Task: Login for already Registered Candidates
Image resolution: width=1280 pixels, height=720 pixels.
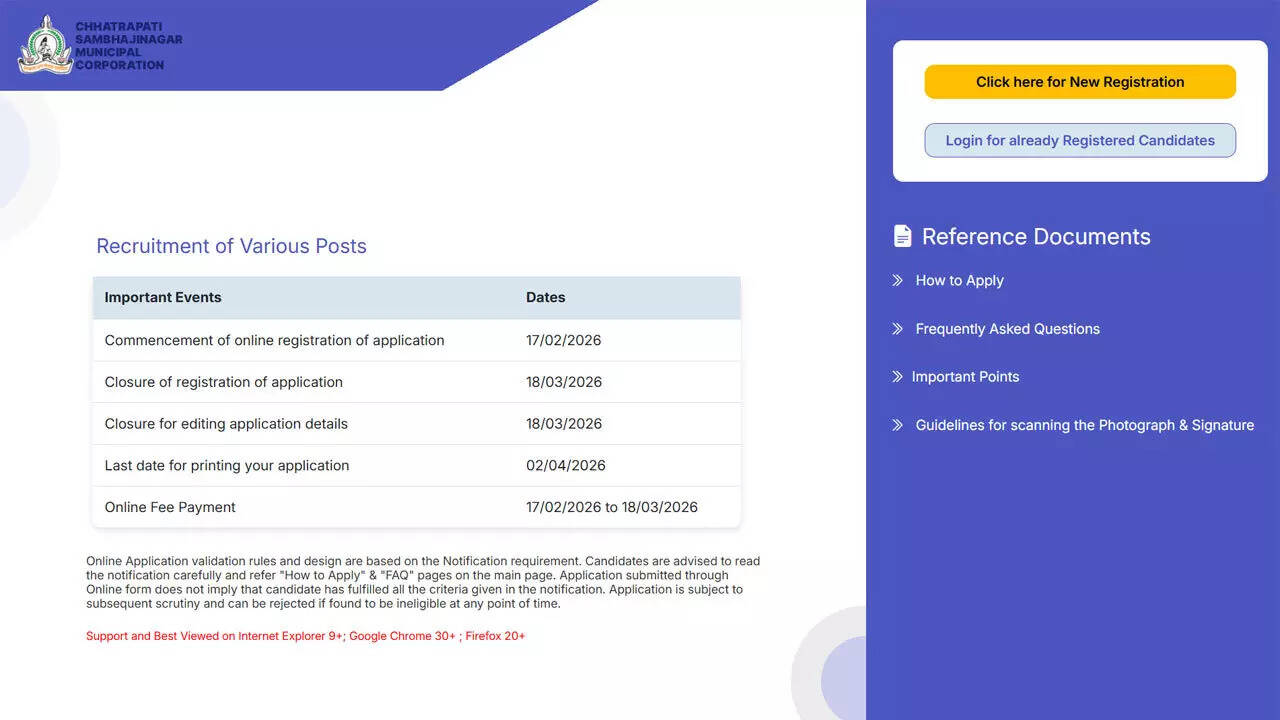Action: (x=1079, y=140)
